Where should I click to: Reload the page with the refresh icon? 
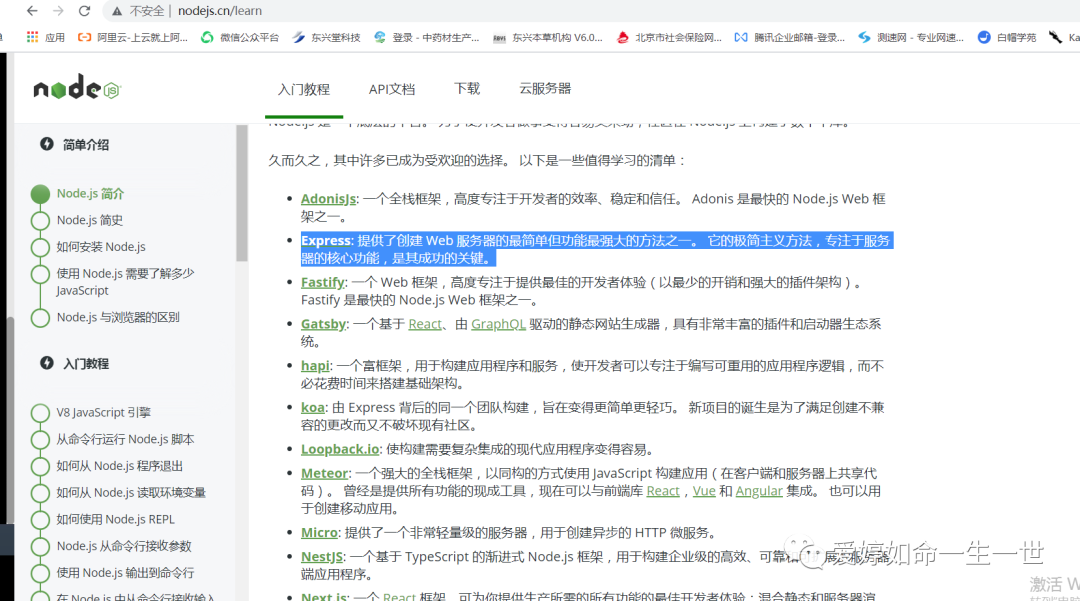click(x=84, y=11)
